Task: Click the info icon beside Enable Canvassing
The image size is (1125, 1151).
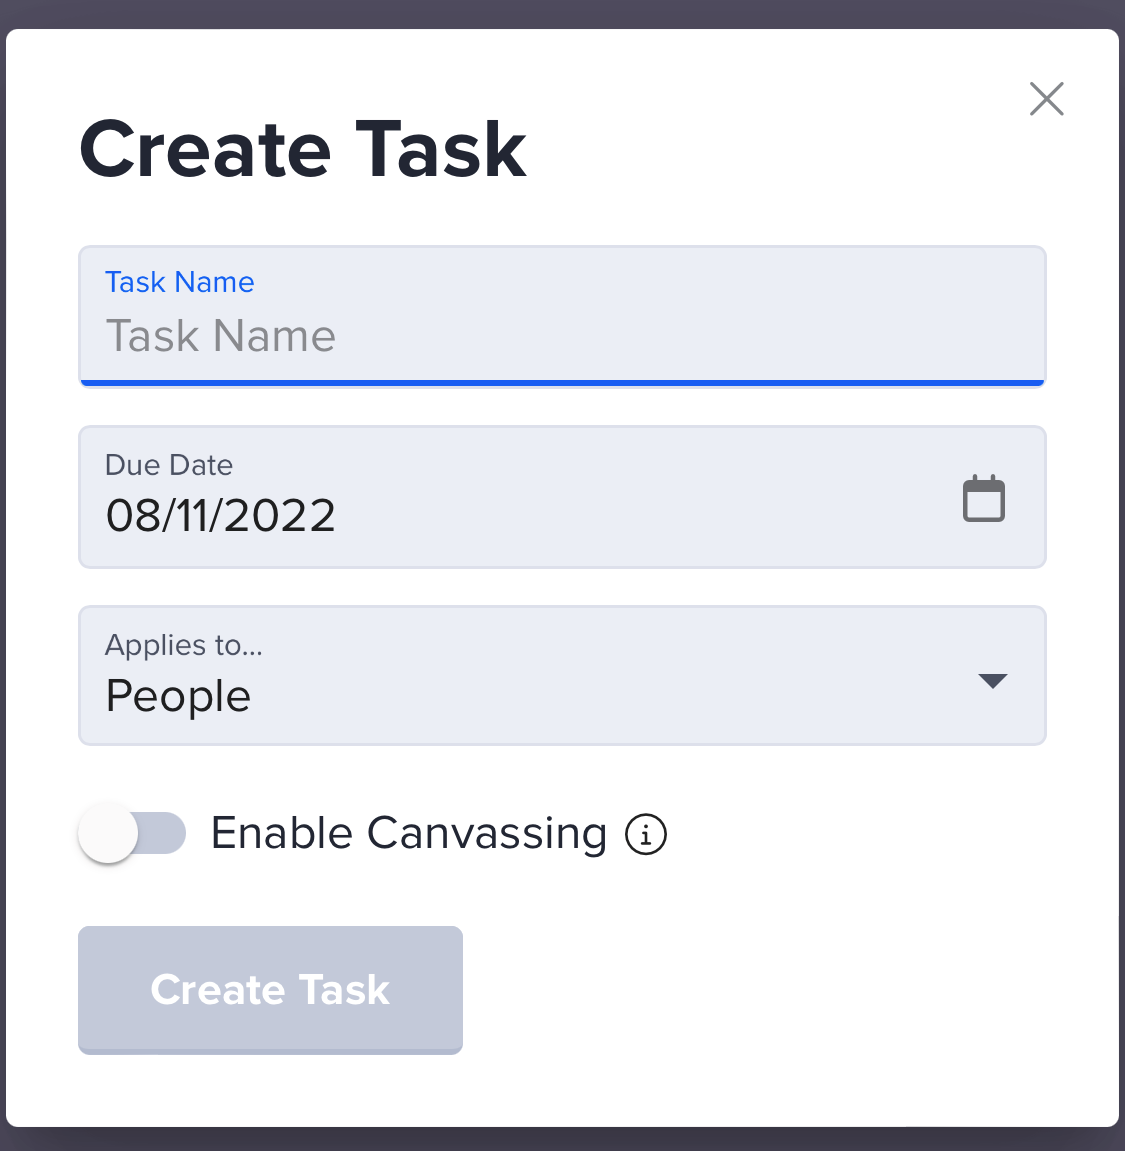Action: (x=647, y=833)
